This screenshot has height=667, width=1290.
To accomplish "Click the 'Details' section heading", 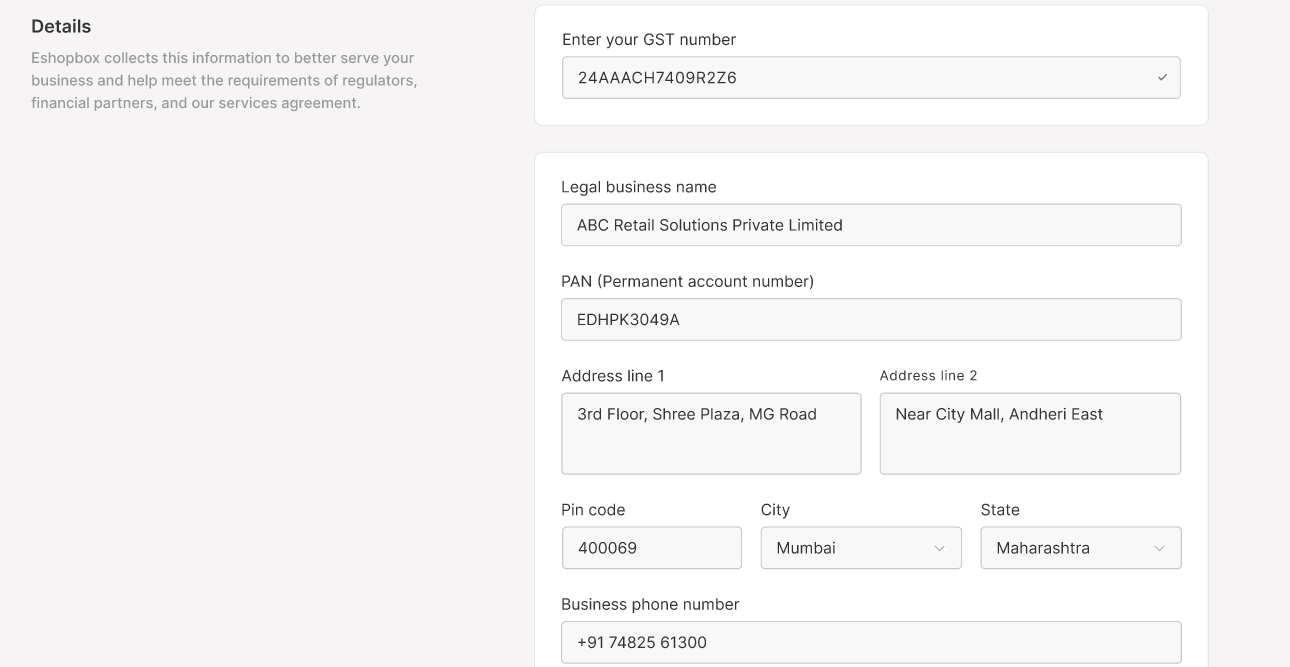I will 61,26.
